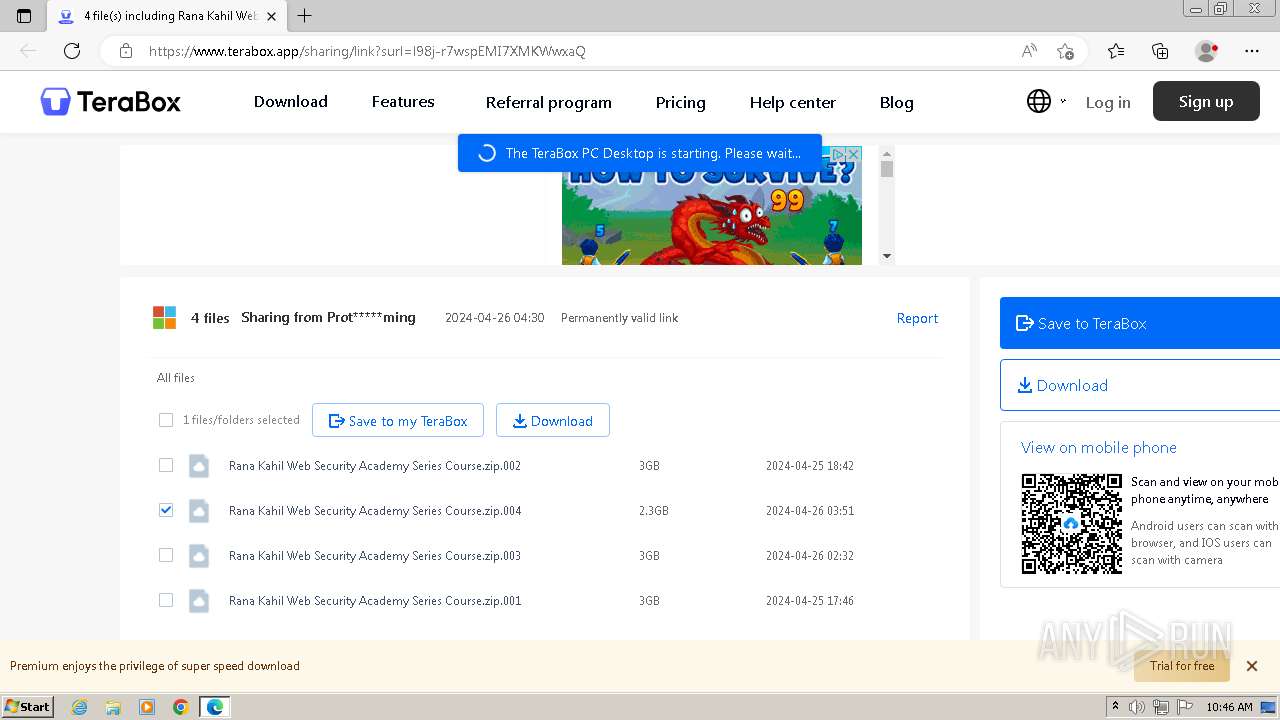1280x720 pixels.
Task: Open the Download menu item
Action: tap(291, 102)
